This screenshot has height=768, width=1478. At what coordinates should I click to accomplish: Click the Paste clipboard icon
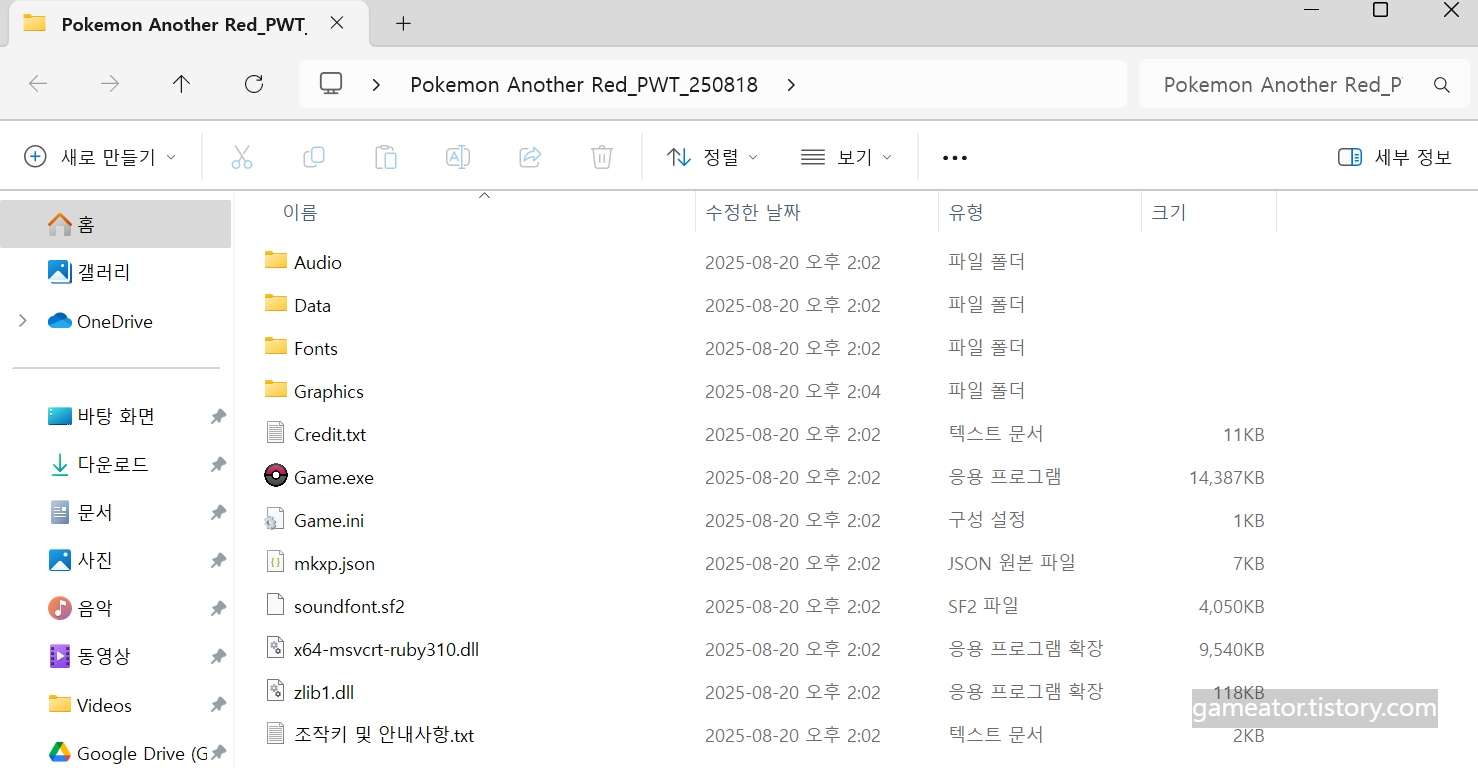point(386,157)
